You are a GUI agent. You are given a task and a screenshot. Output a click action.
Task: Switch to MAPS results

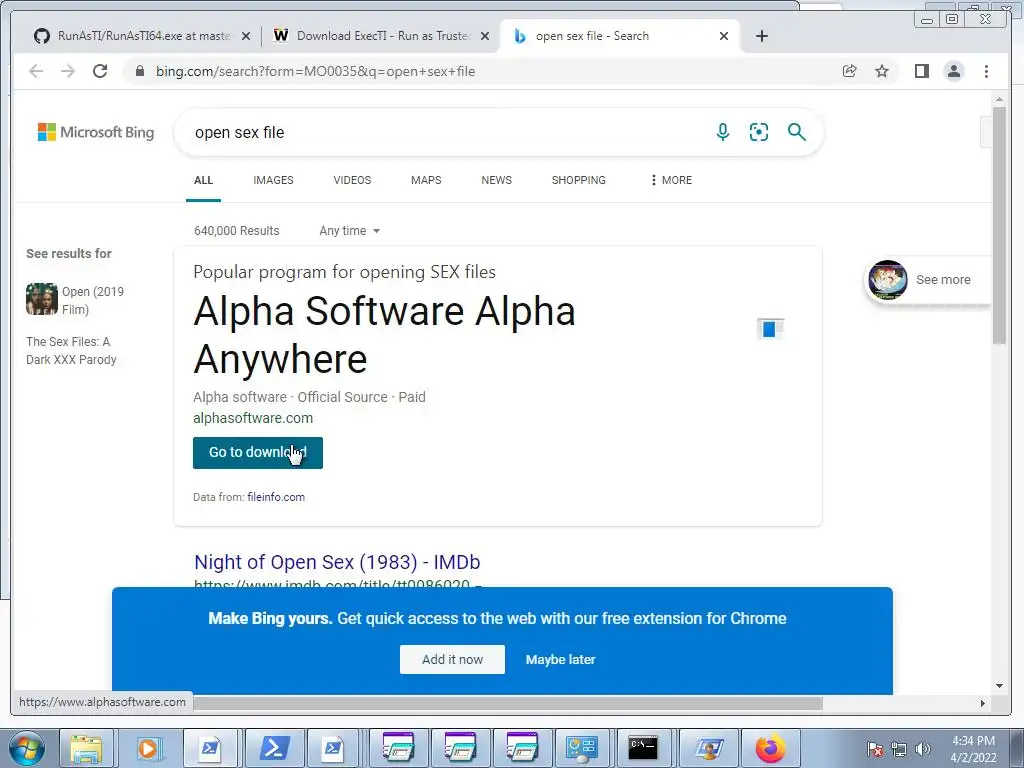(426, 180)
